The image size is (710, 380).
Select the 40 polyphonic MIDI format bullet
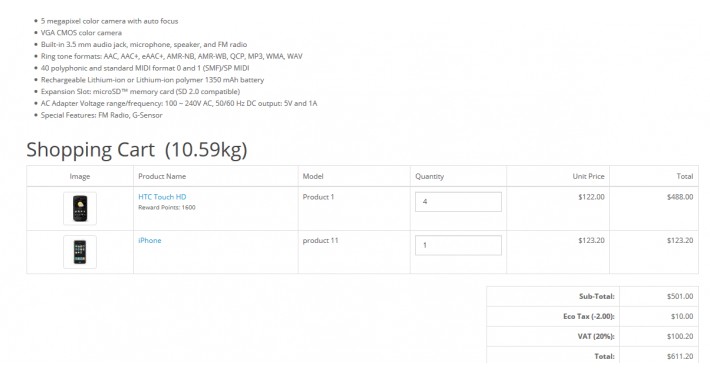point(145,68)
